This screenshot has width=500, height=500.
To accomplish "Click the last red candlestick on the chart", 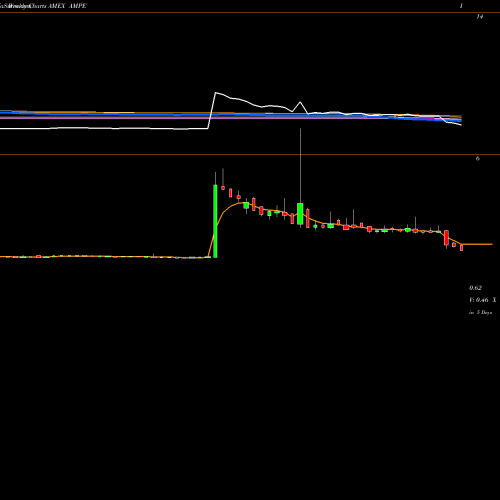I will [x=462, y=248].
